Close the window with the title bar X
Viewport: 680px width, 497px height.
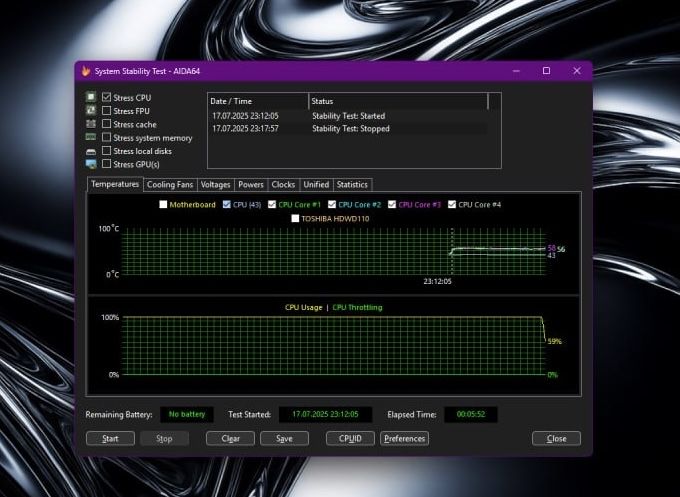[577, 71]
